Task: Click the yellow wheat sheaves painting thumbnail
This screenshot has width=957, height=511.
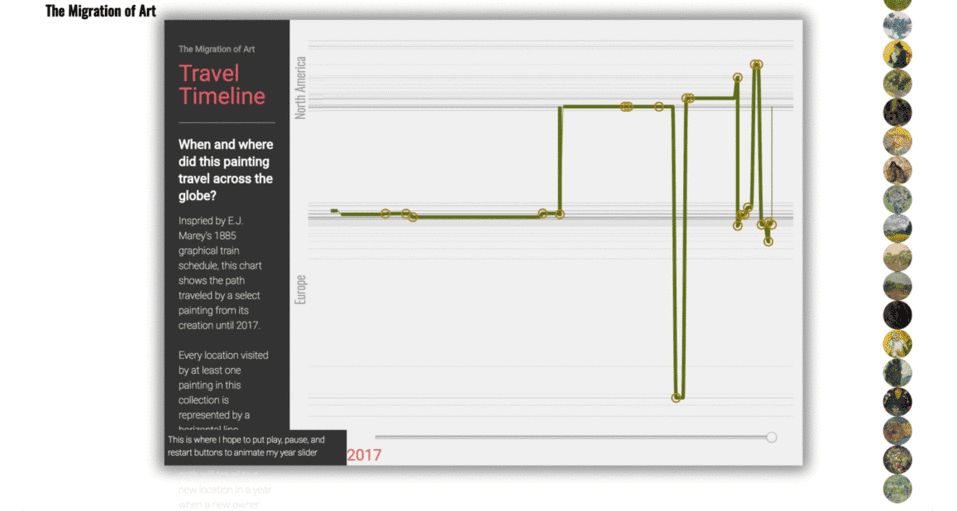Action: pos(898,141)
